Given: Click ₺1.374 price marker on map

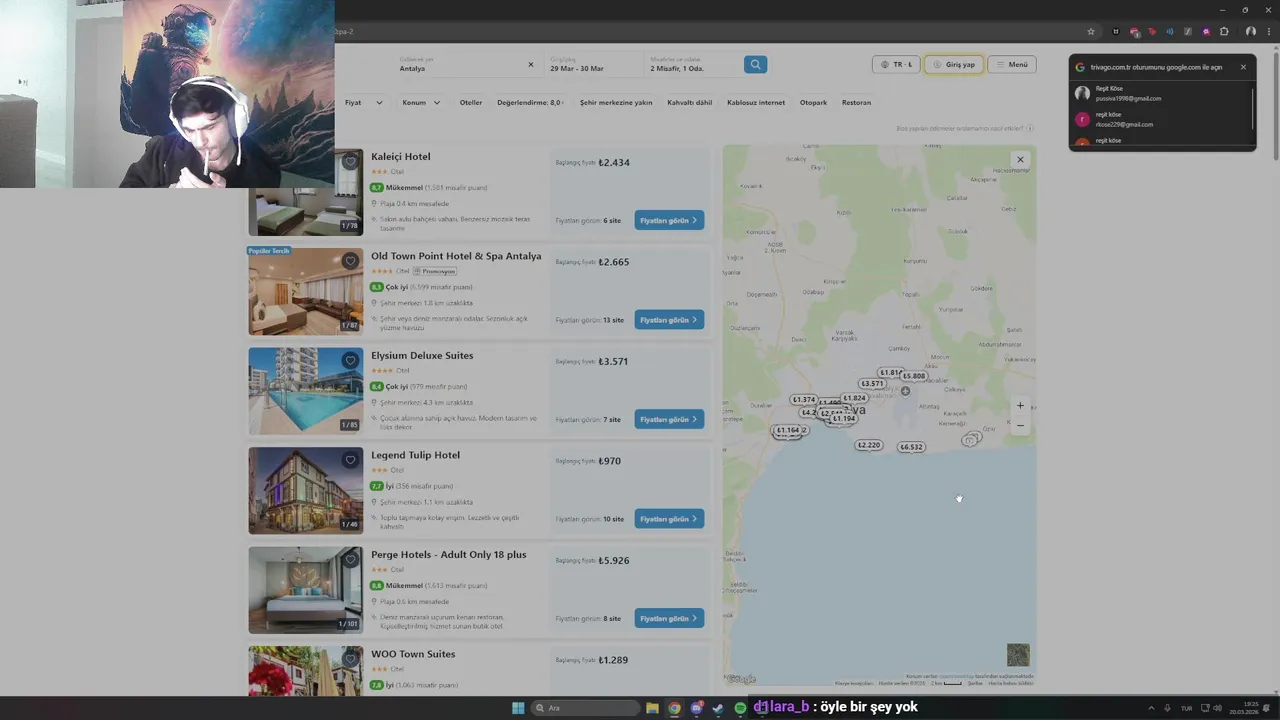Looking at the screenshot, I should click(803, 400).
